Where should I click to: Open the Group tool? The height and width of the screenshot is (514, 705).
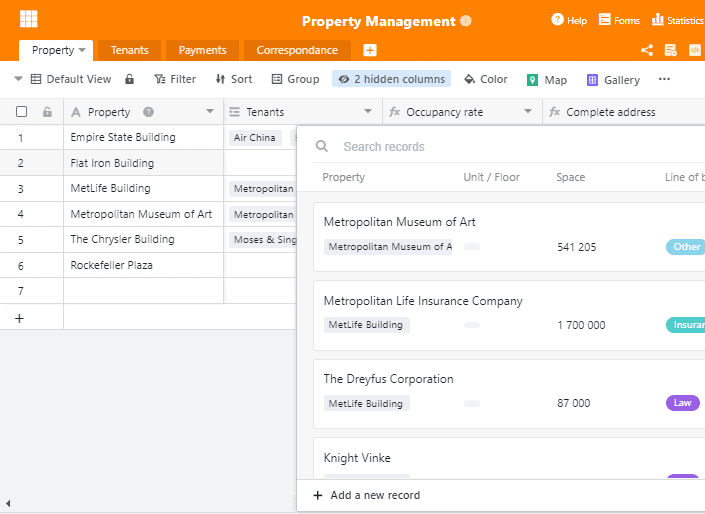click(296, 79)
